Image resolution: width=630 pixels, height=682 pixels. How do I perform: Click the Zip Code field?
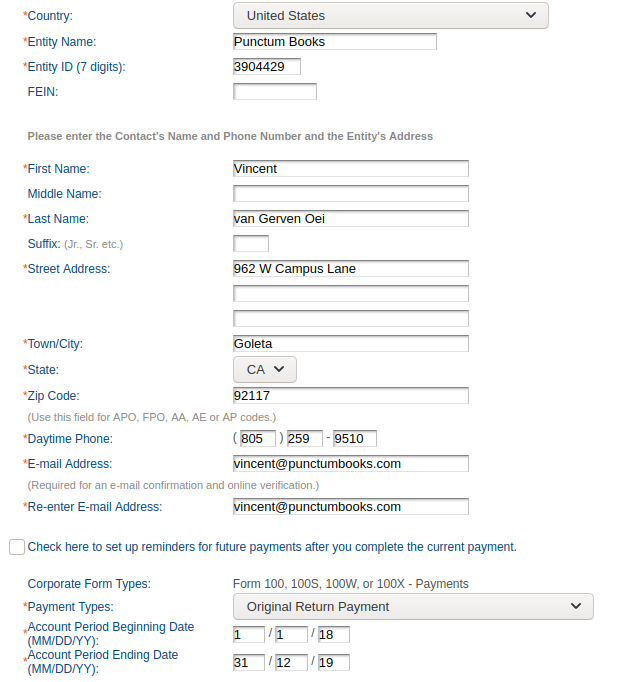click(x=350, y=396)
